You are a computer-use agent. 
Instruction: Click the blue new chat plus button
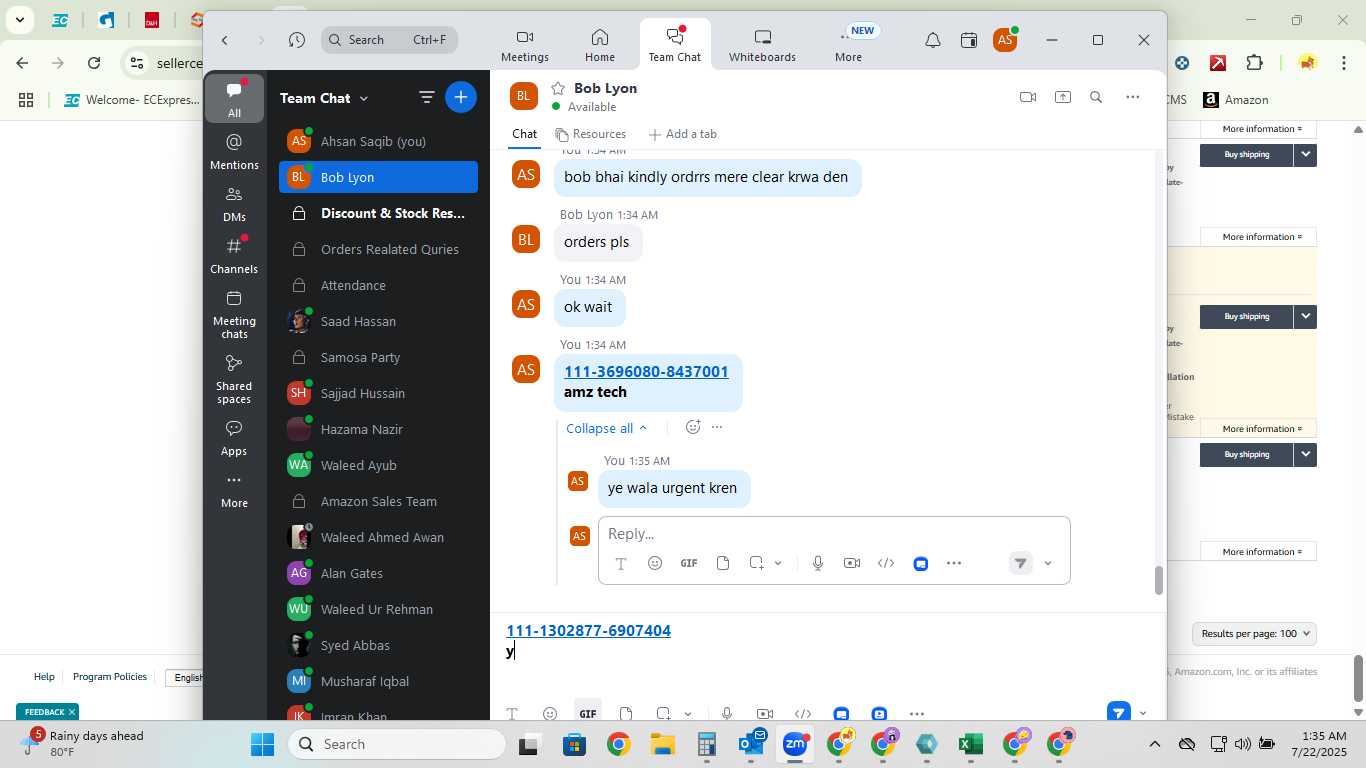[x=460, y=97]
